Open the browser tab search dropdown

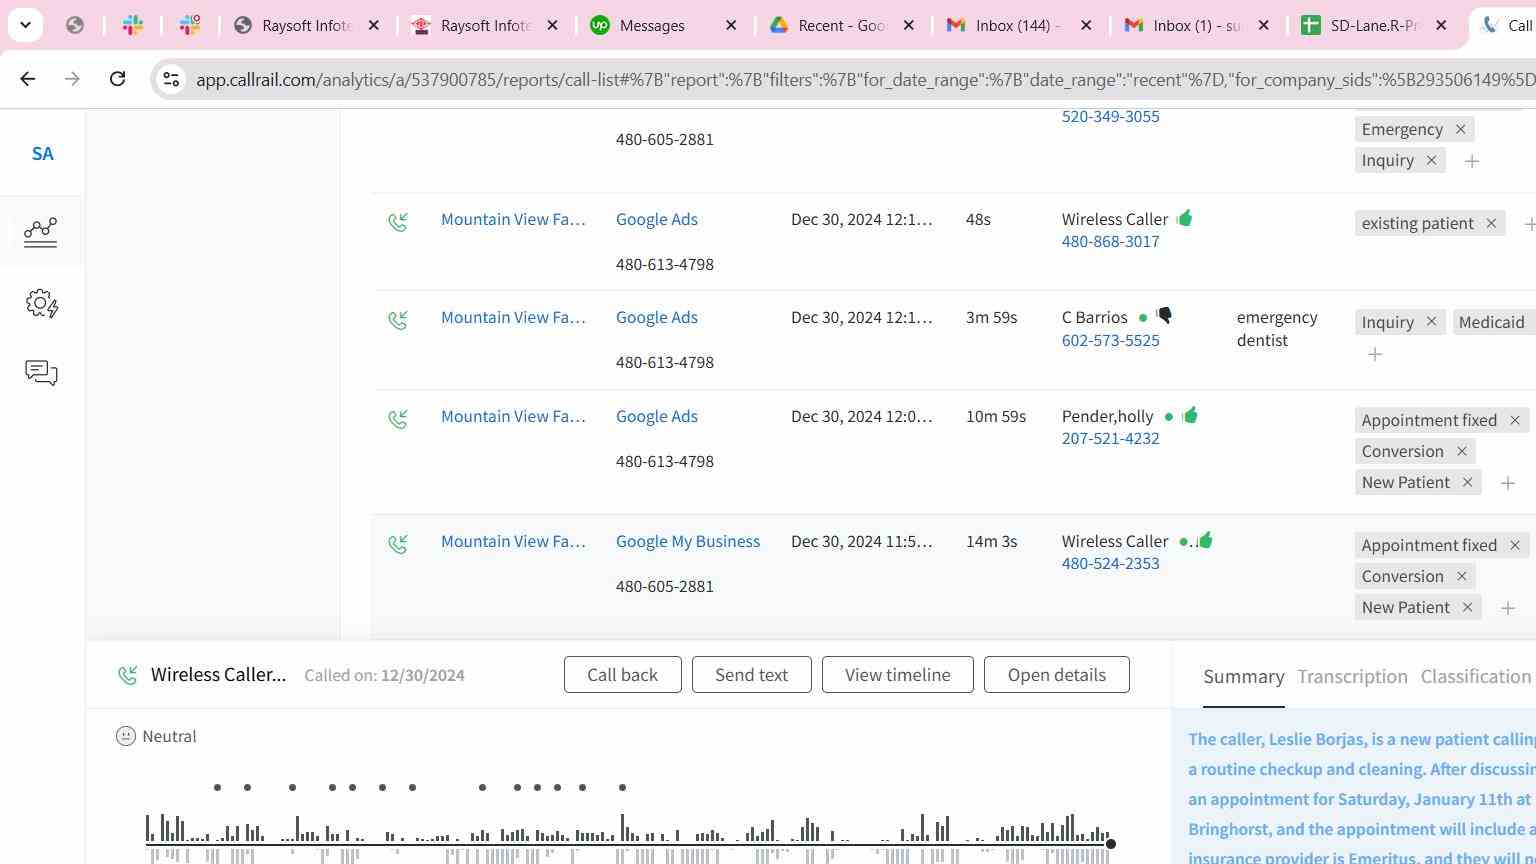coord(25,25)
